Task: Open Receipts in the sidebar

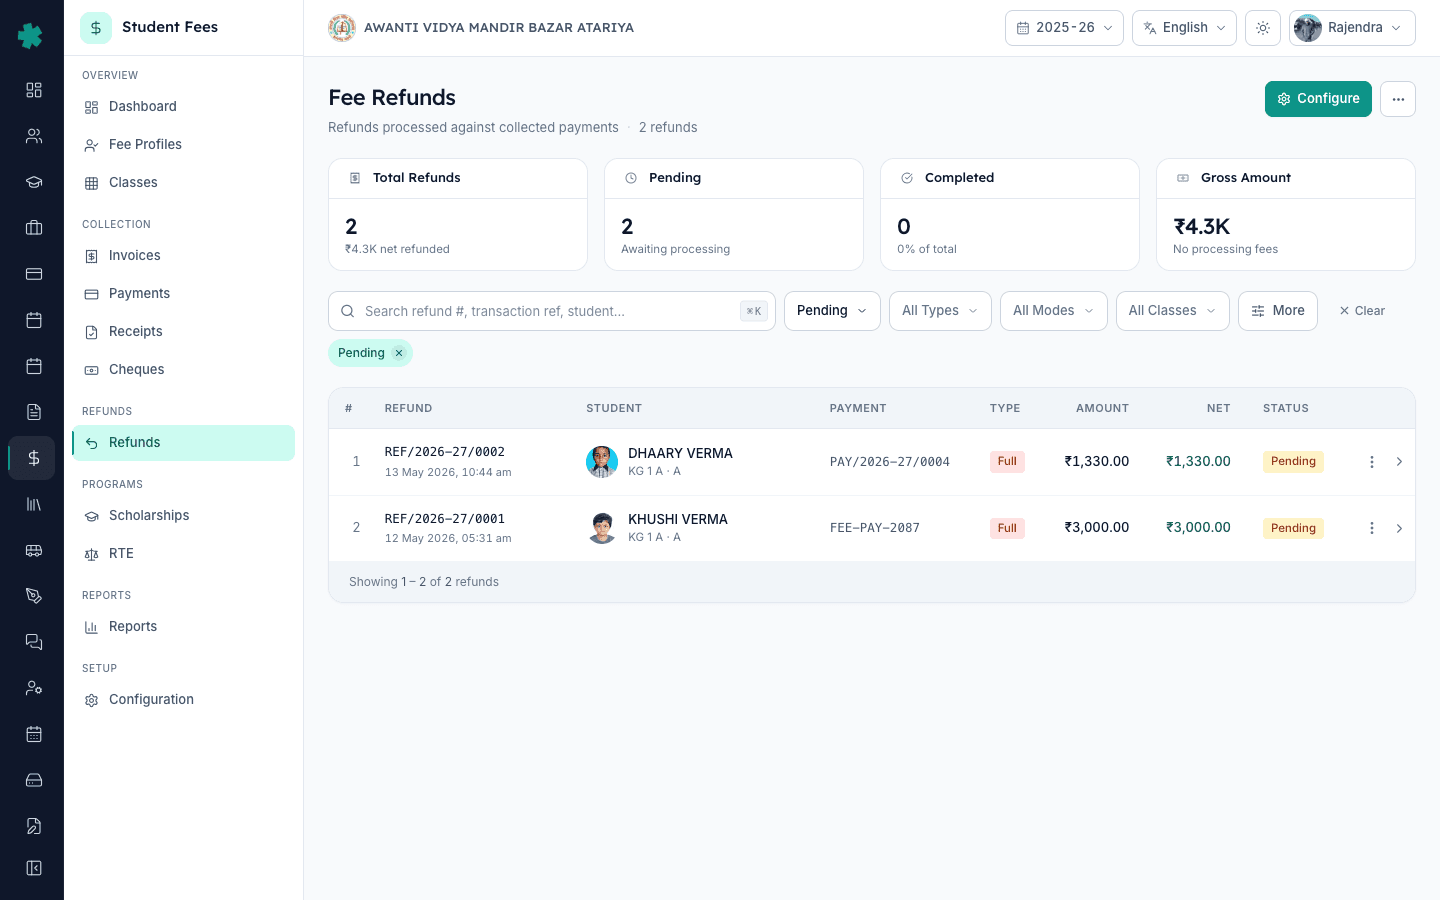Action: 183,332
